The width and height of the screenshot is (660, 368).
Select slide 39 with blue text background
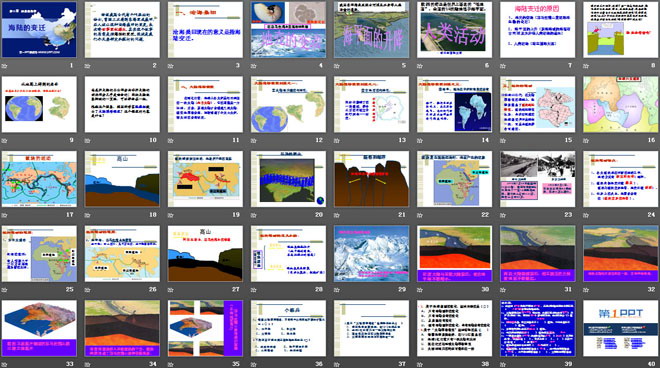(x=538, y=328)
